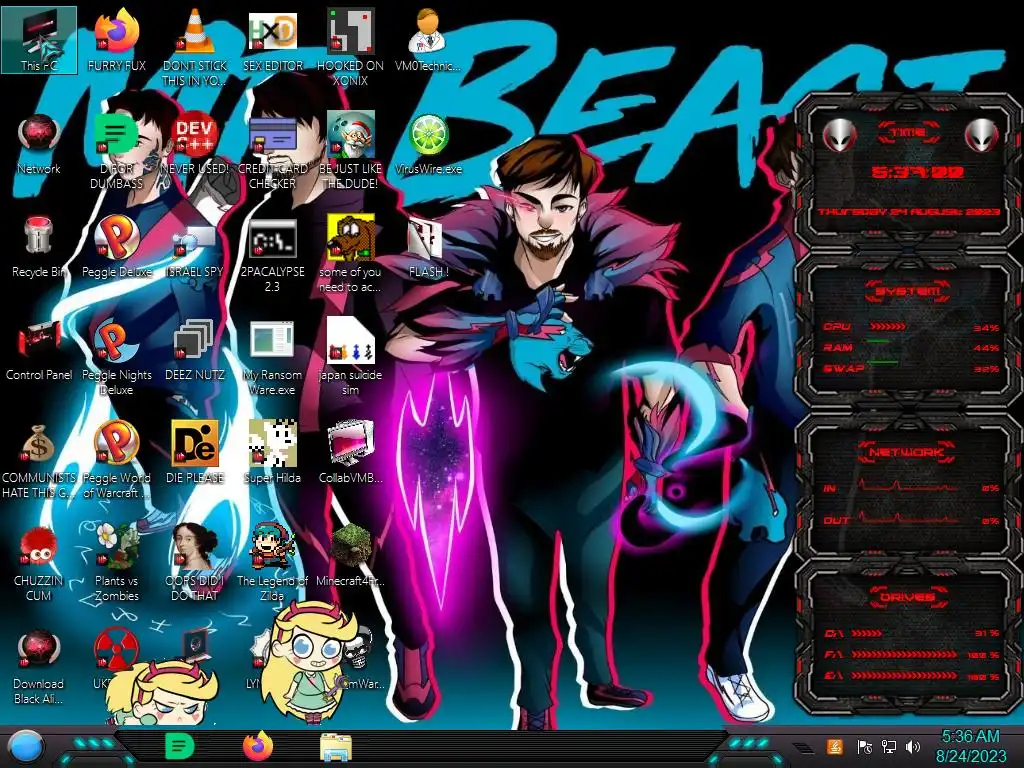The width and height of the screenshot is (1024, 768).
Task: Click the CPU usage bar in gadget
Action: pyautogui.click(x=888, y=327)
